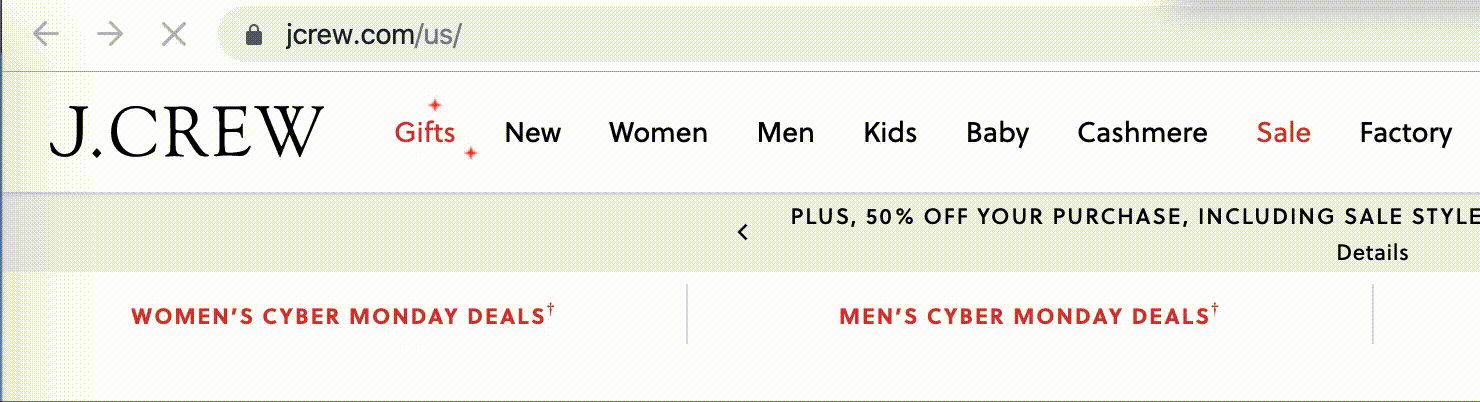Stop the page loading with the X icon

pos(174,35)
